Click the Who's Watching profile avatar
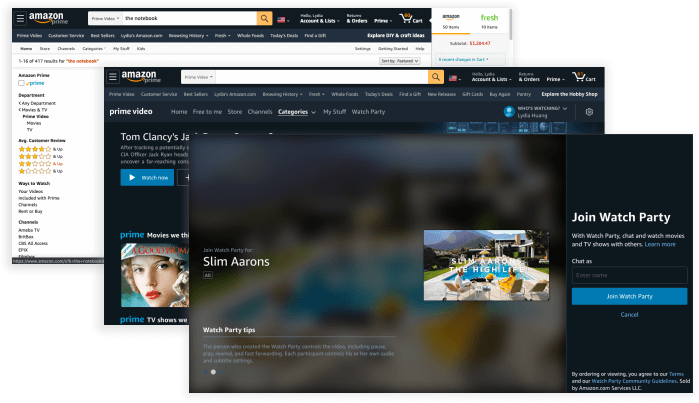 tap(509, 112)
